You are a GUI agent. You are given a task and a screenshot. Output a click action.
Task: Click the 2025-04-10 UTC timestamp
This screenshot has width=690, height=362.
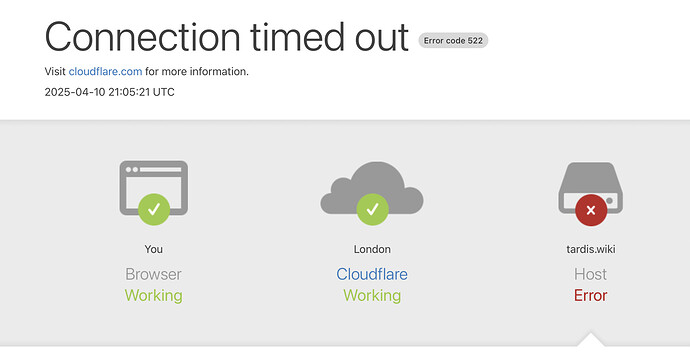point(110,92)
